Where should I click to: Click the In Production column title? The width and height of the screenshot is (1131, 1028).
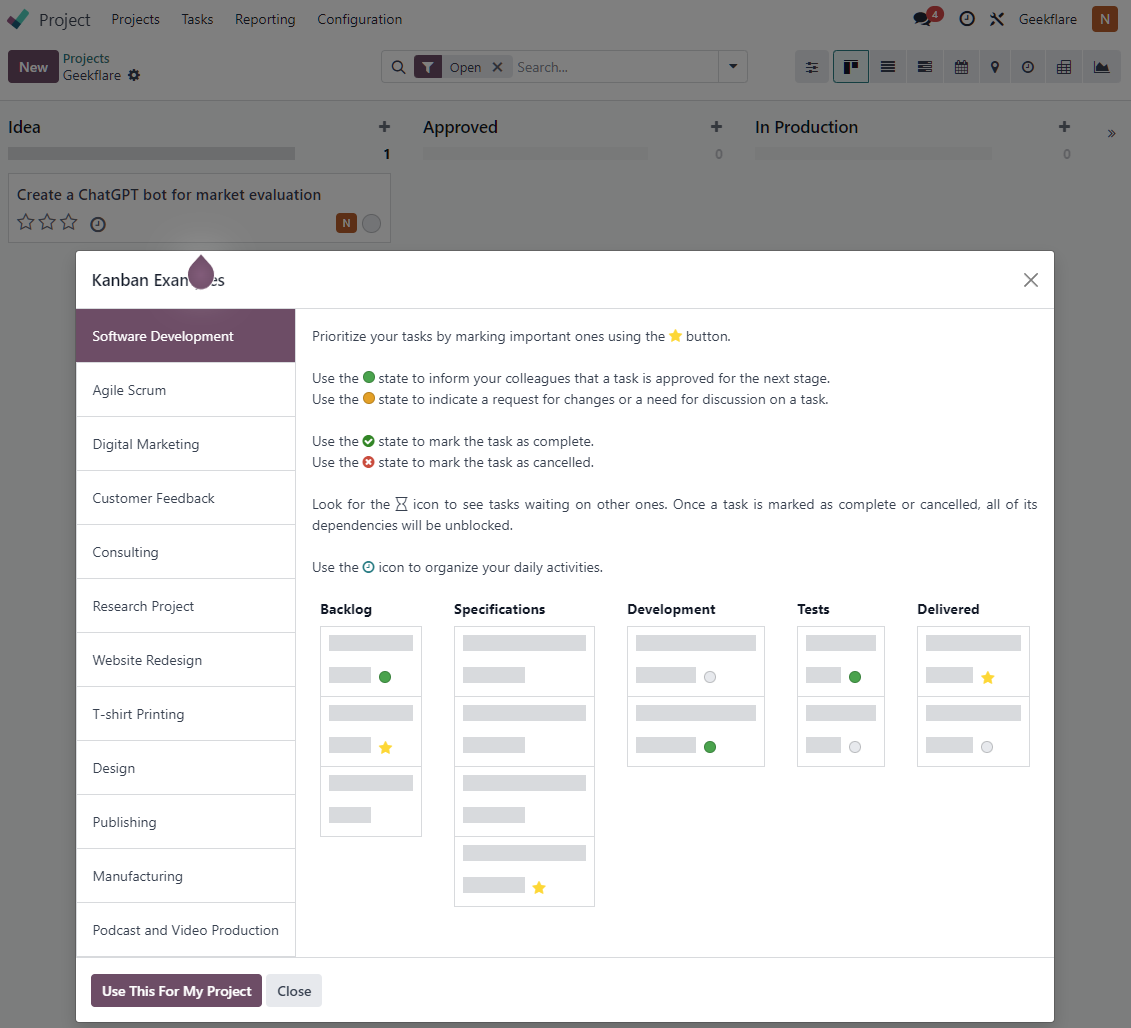pyautogui.click(x=806, y=127)
